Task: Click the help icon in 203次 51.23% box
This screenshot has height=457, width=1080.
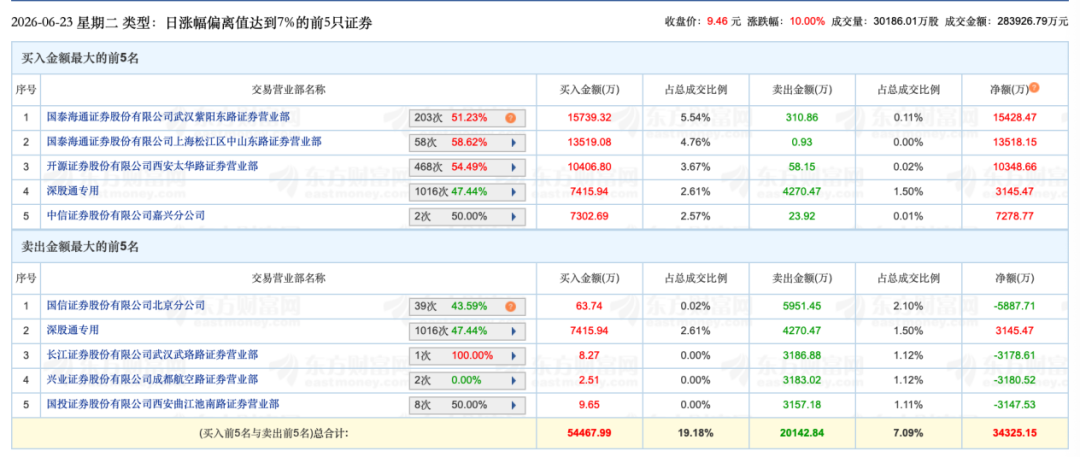Action: coord(510,118)
